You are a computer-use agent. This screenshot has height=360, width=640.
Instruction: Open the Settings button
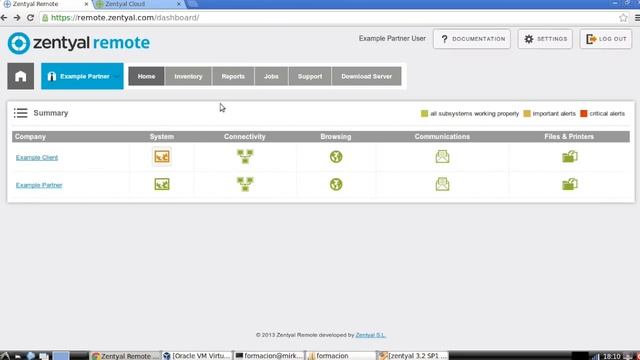(x=545, y=39)
